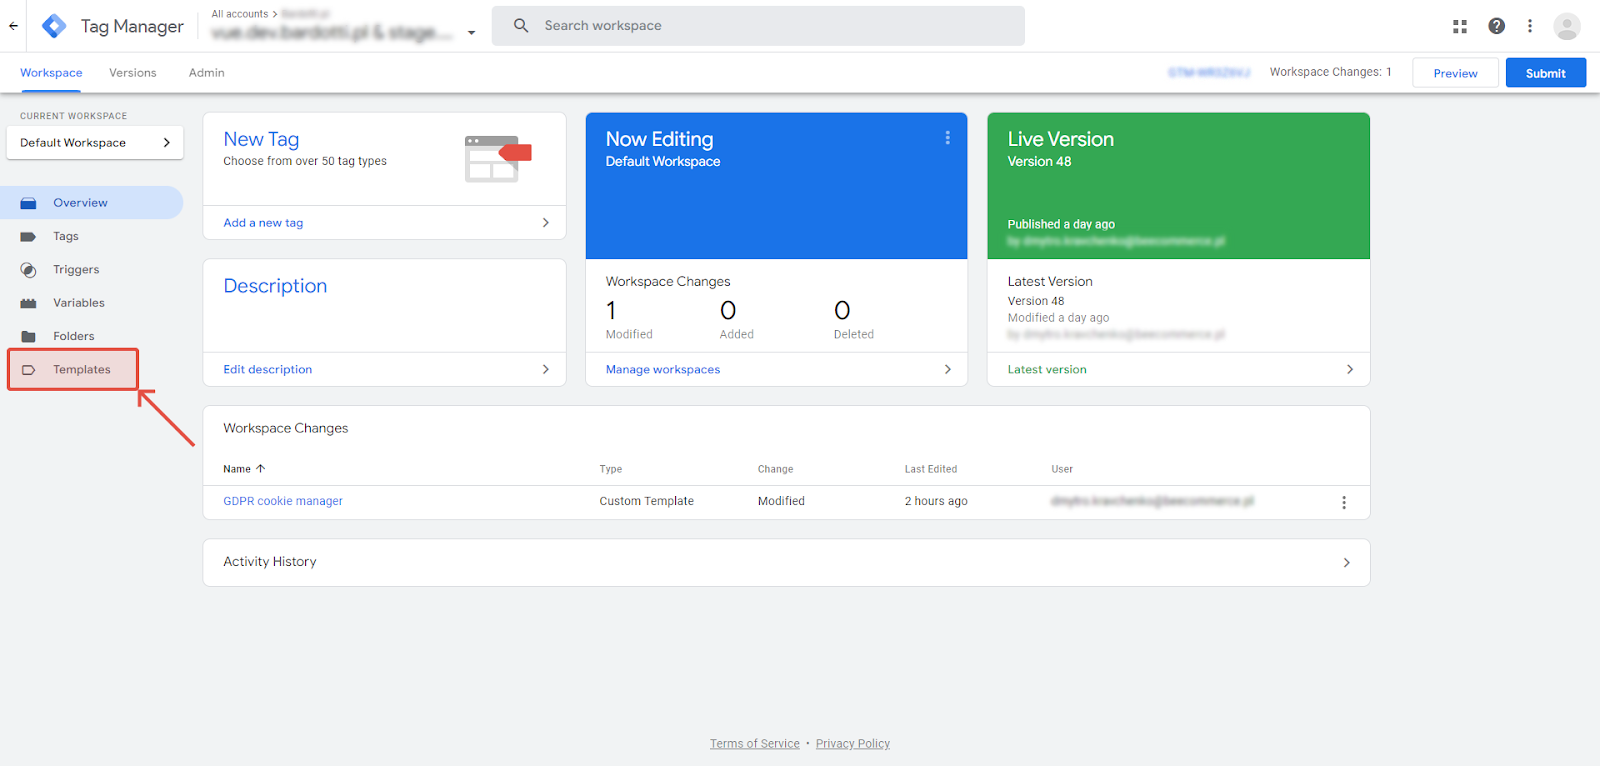Click the Live Version green card

click(1178, 186)
